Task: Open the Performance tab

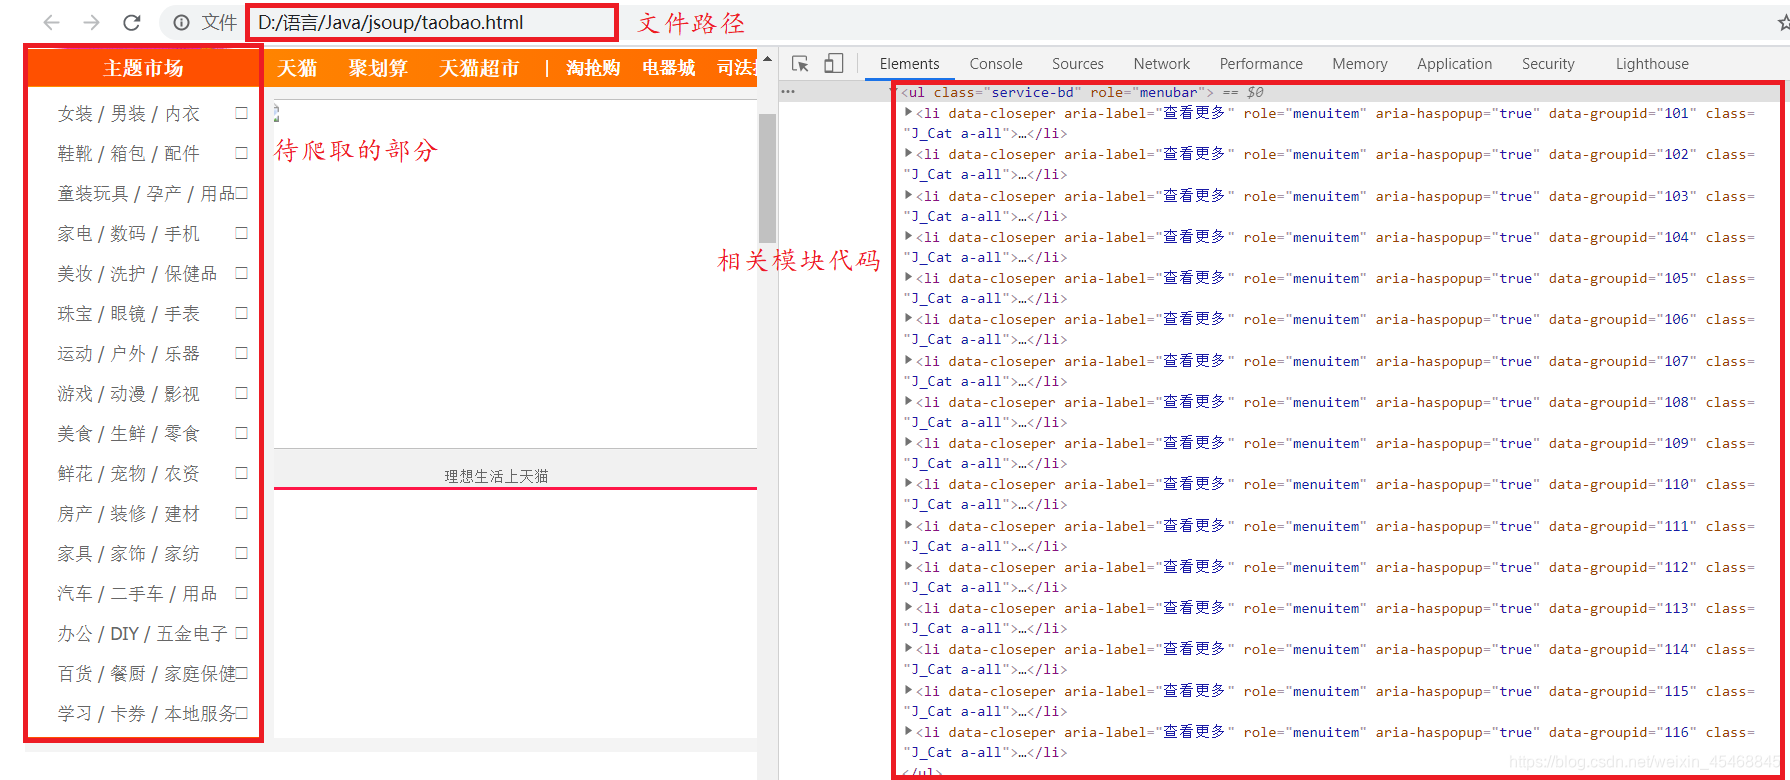Action: coord(1261,64)
